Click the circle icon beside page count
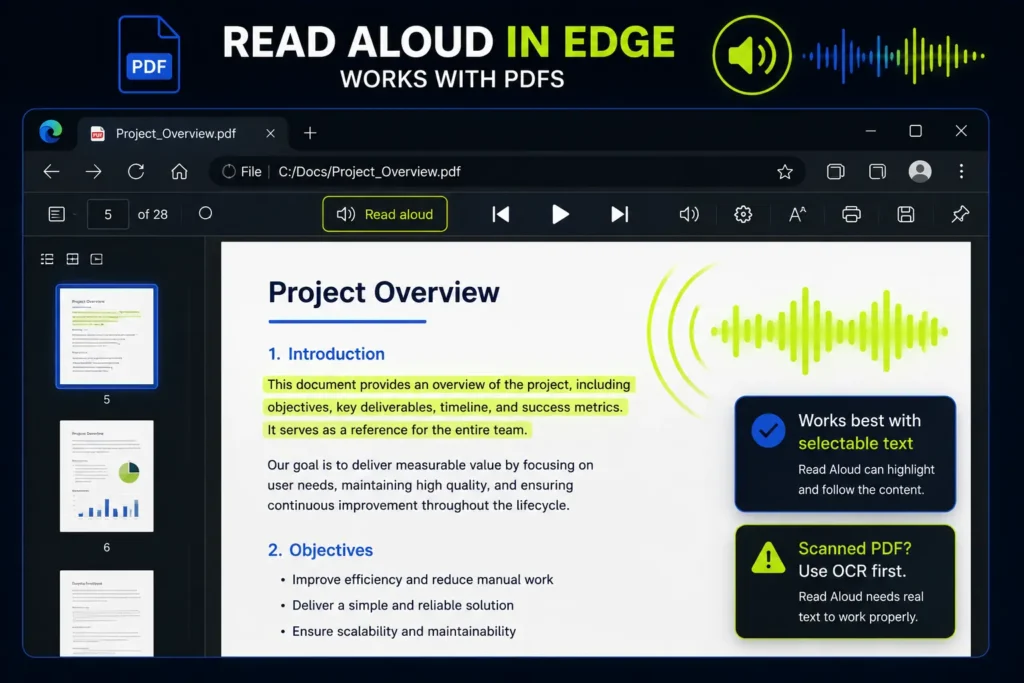The image size is (1024, 683). click(x=205, y=214)
